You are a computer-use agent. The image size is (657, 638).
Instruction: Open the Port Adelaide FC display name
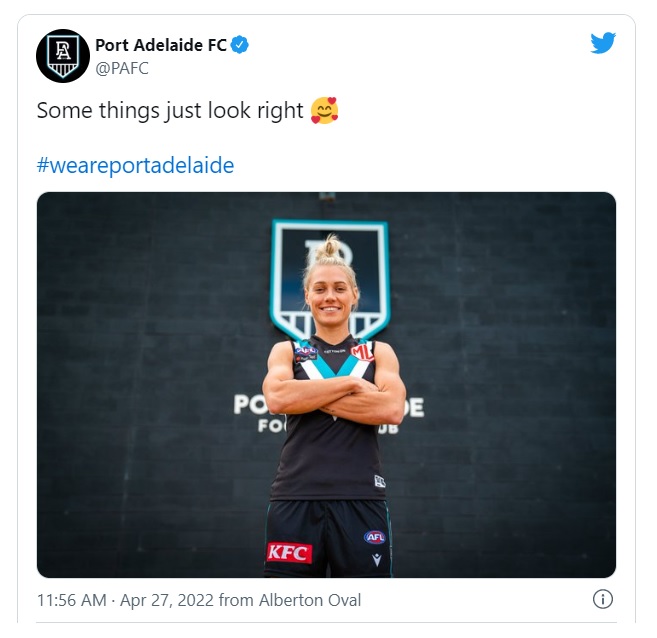161,45
